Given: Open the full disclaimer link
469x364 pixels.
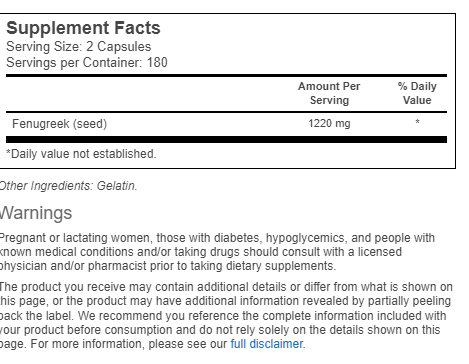Looking at the screenshot, I should (x=267, y=344).
